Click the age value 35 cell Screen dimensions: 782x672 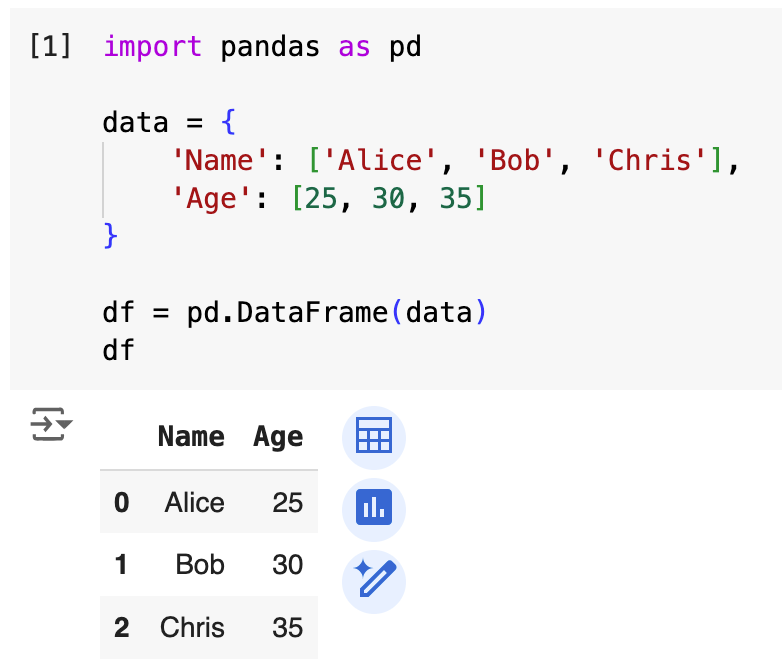pos(287,628)
